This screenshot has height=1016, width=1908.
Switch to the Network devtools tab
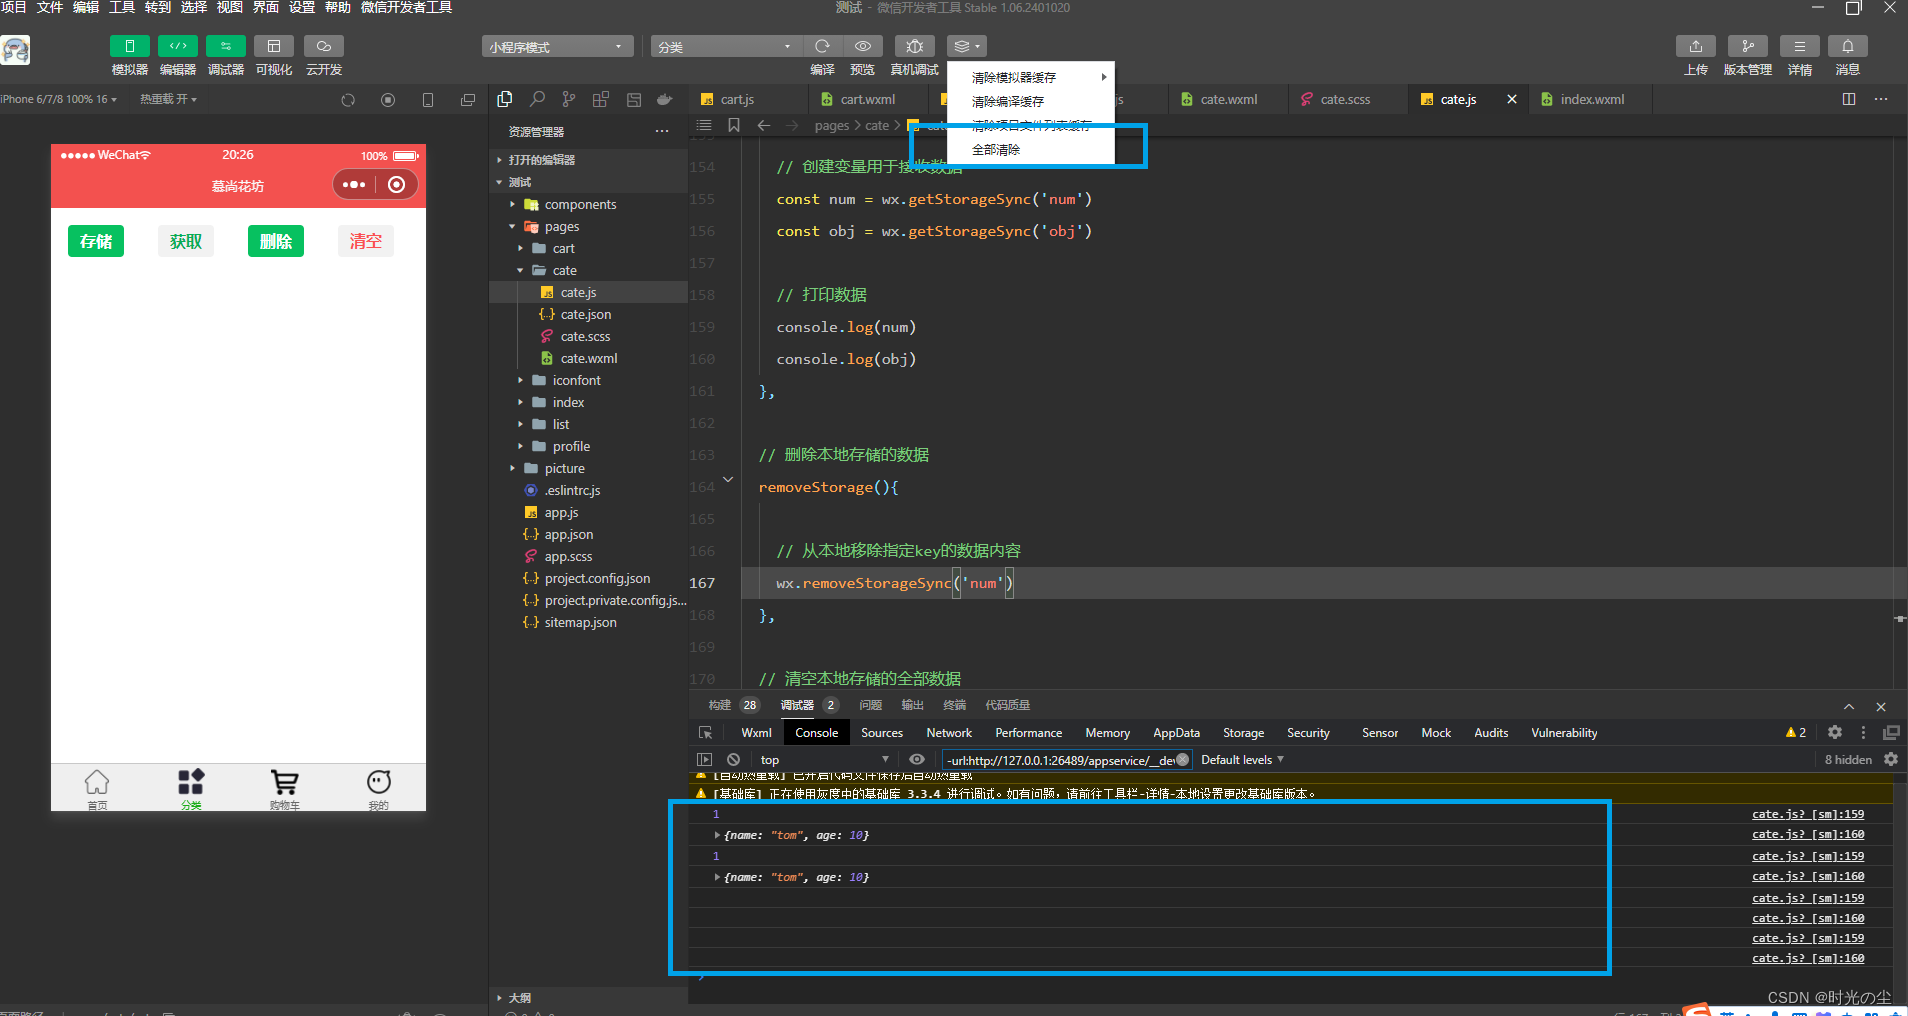pos(949,733)
